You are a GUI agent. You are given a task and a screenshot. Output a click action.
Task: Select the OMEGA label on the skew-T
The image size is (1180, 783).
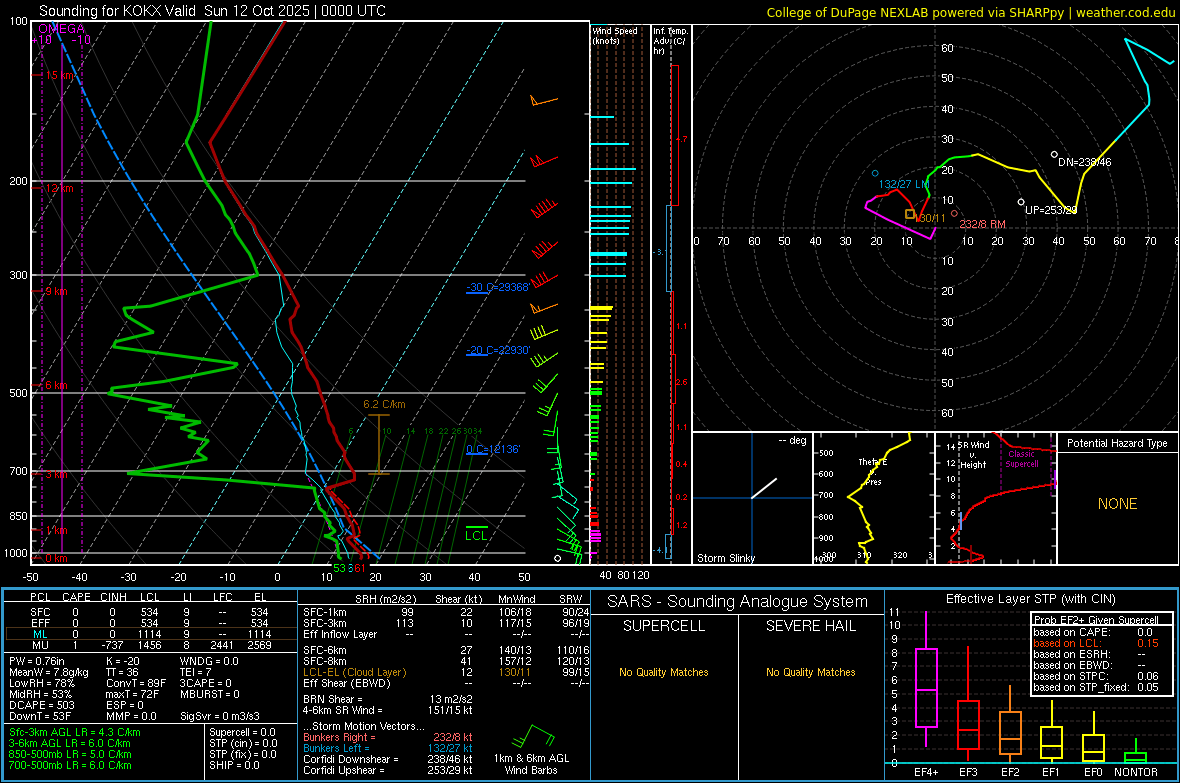(x=62, y=29)
